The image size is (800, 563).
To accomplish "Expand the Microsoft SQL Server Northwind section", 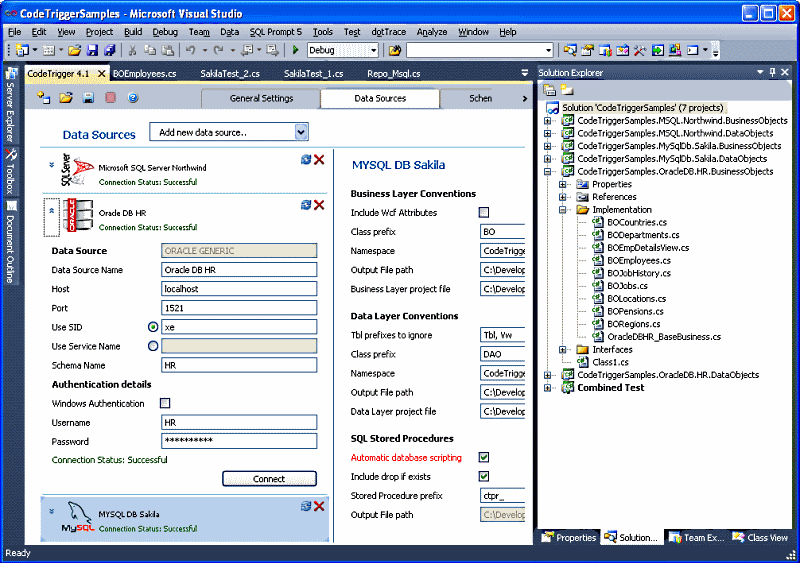I will (51, 163).
